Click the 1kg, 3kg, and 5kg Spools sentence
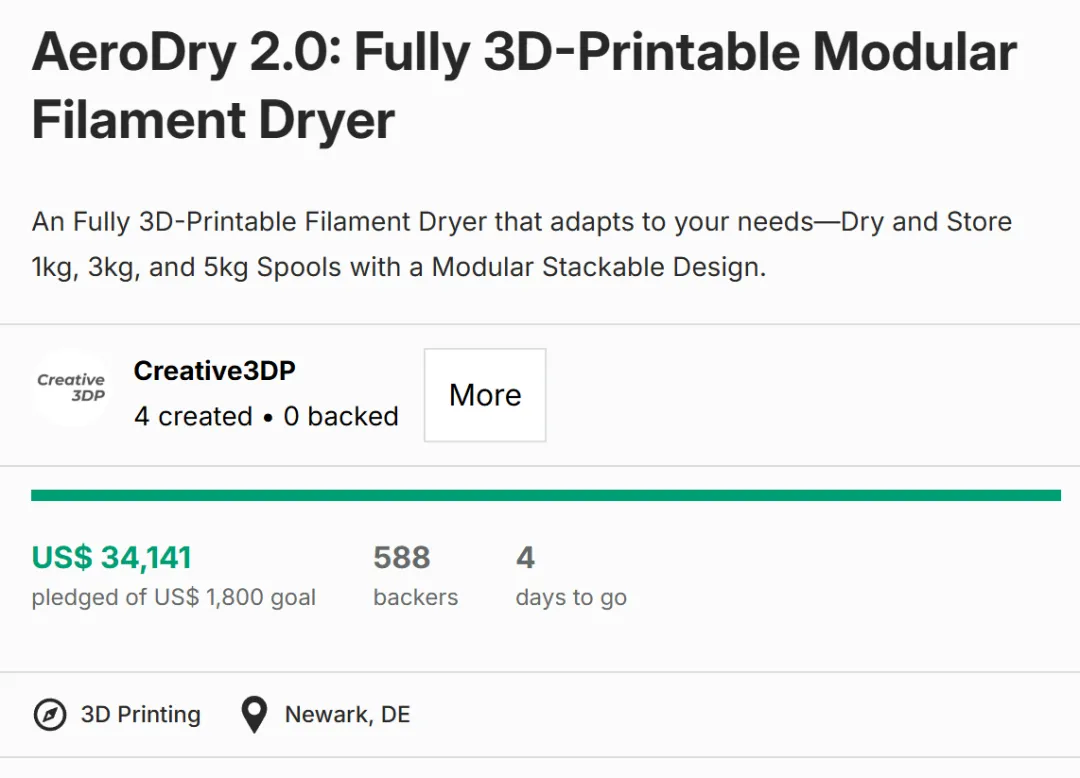Viewport: 1080px width, 778px height. tap(399, 267)
